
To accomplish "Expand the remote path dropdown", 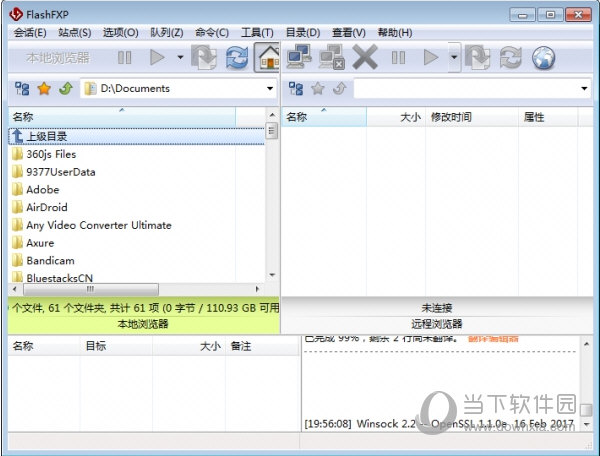I will point(584,89).
